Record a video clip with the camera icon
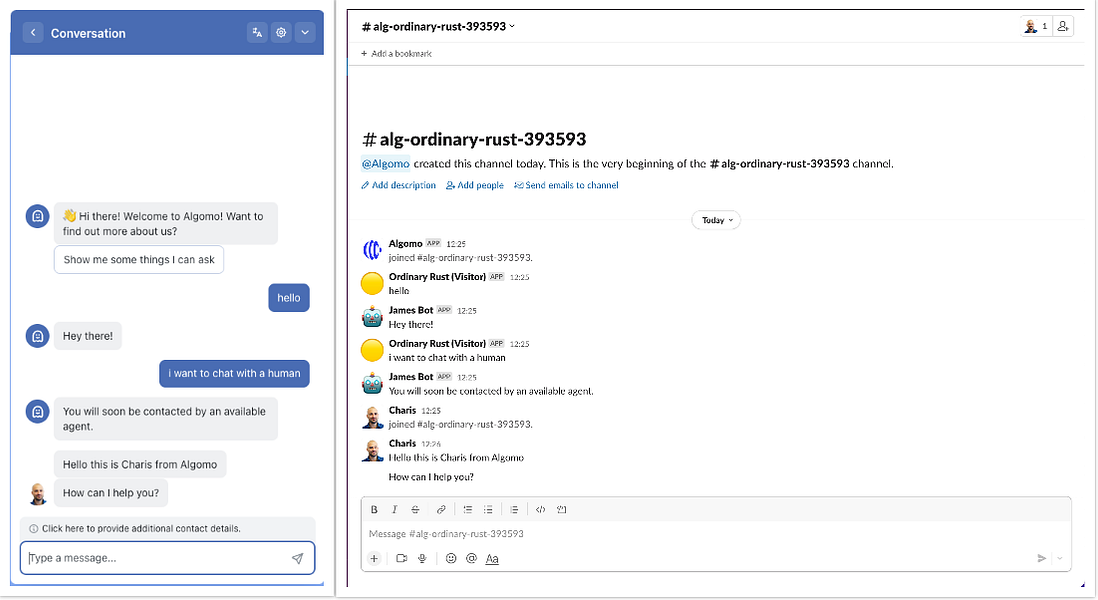Screen dimensions: 1098x600 (401, 559)
